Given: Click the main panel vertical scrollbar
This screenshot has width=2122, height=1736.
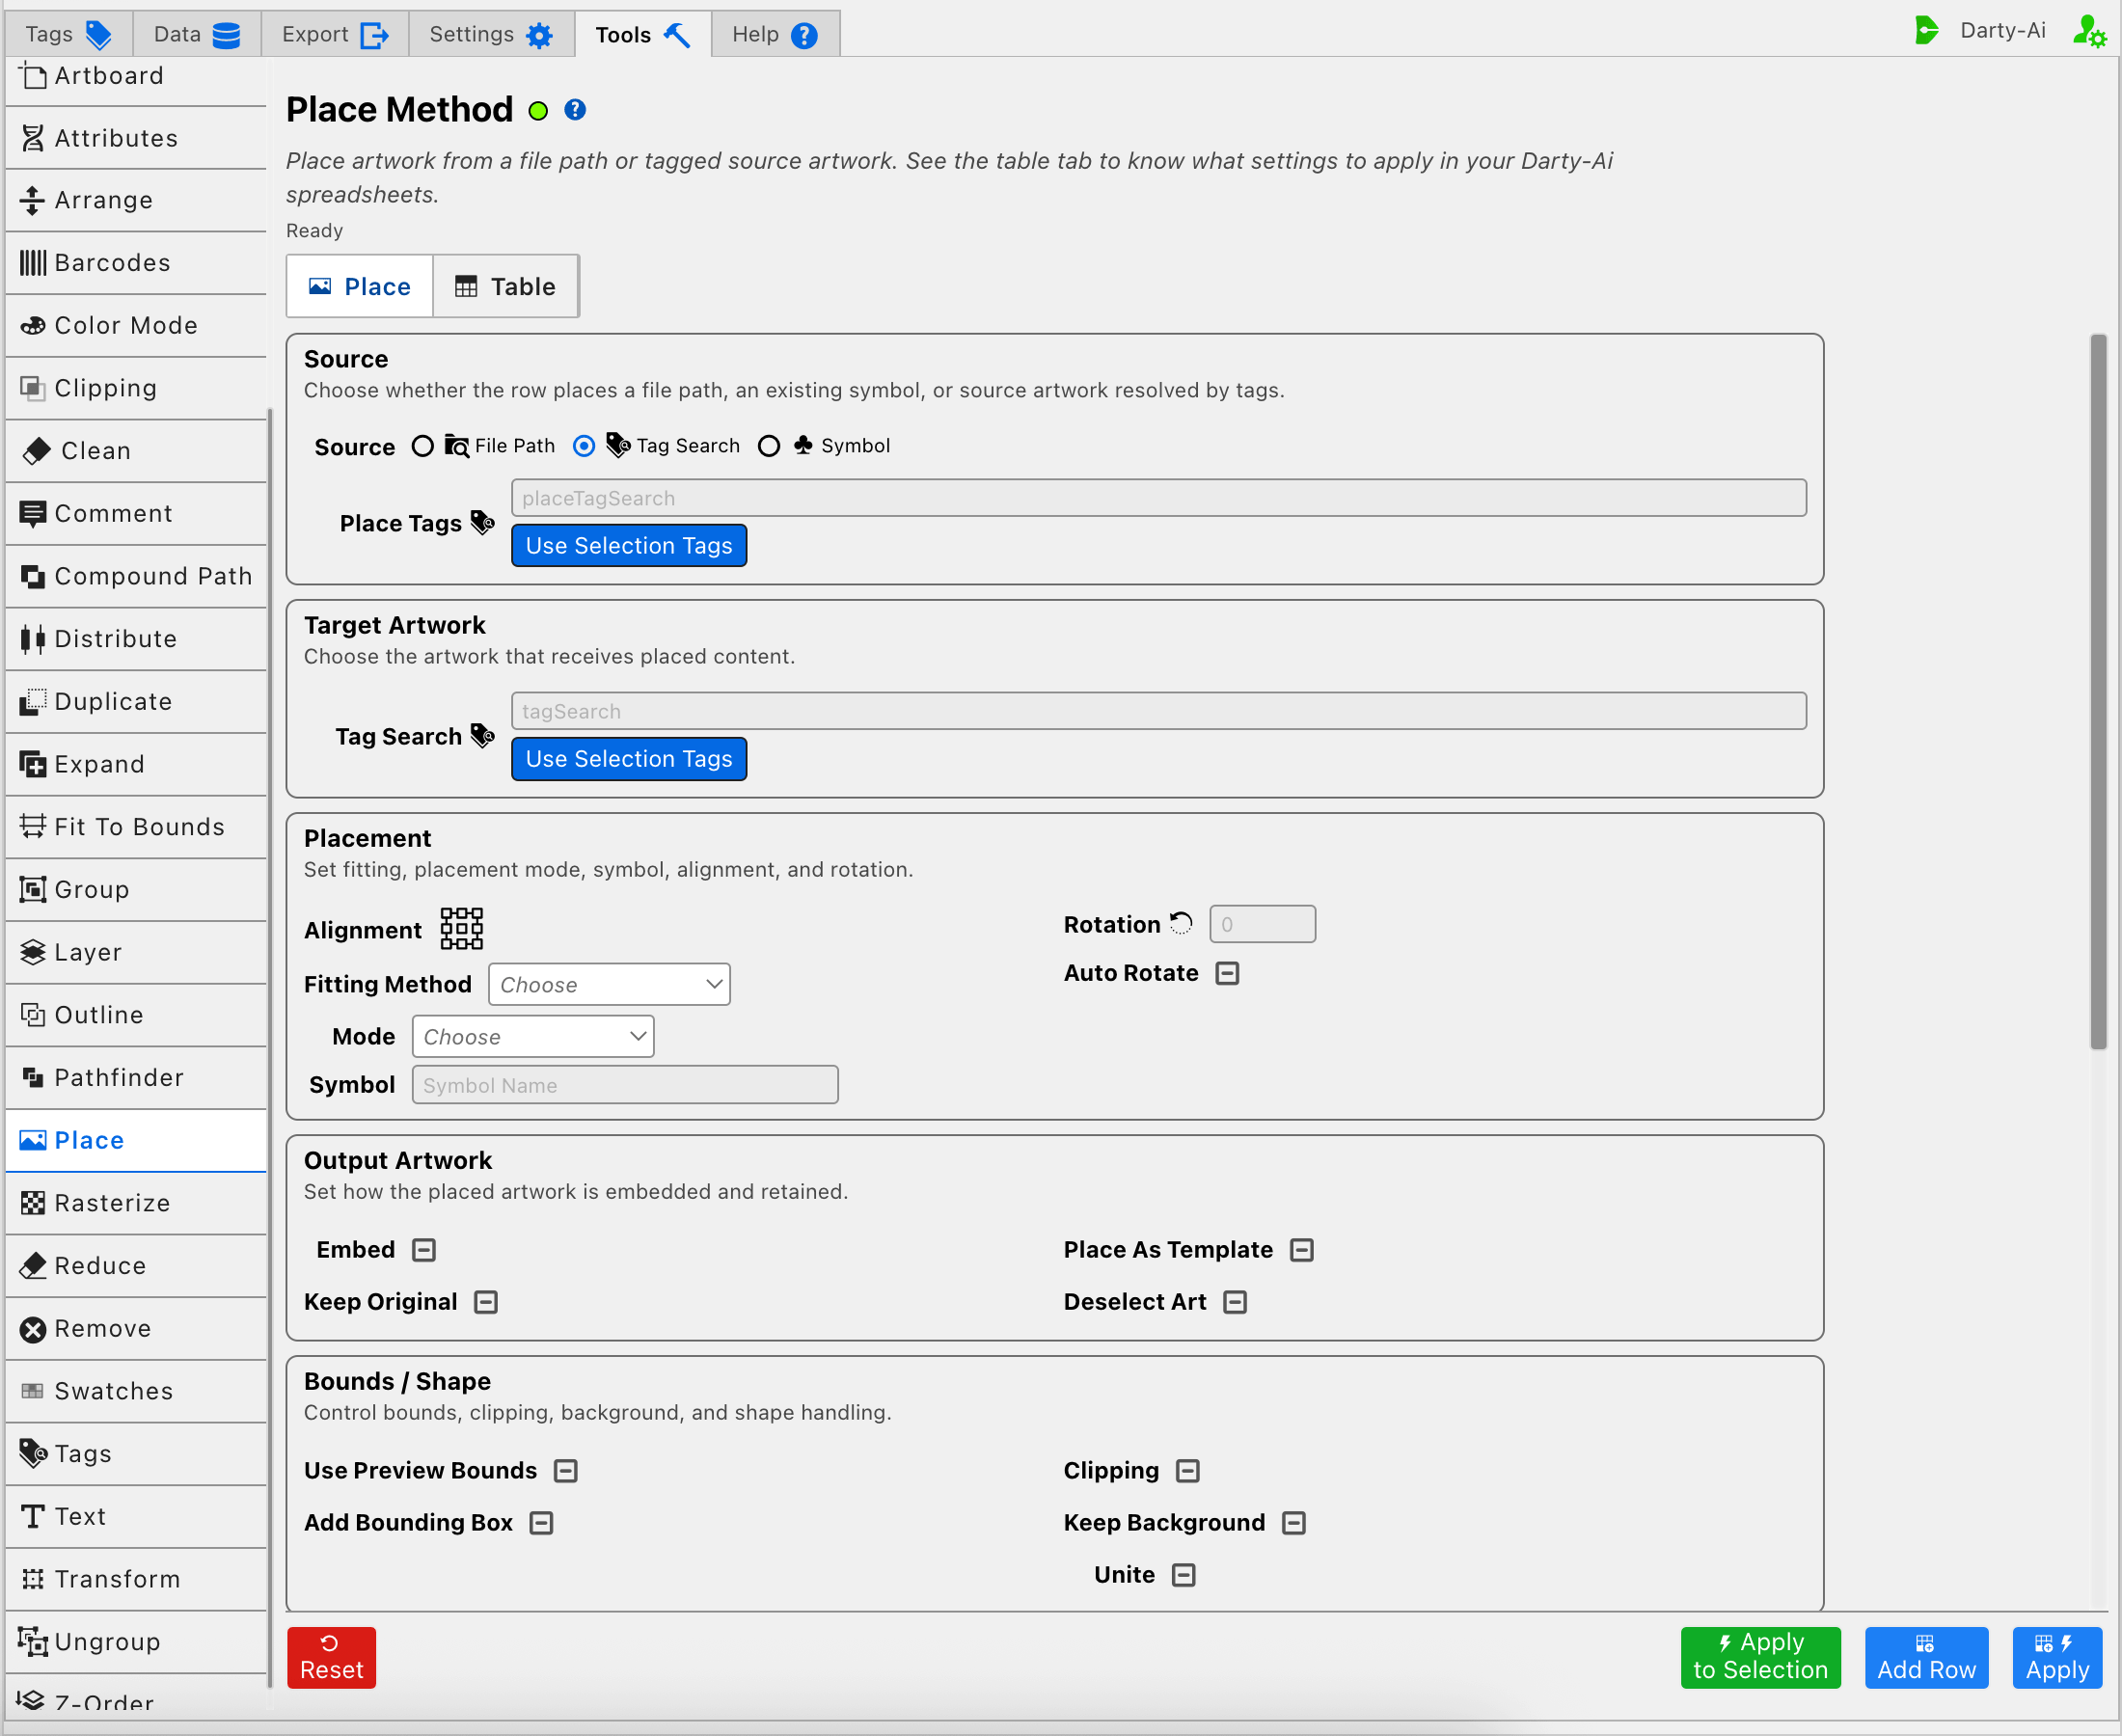Looking at the screenshot, I should point(2098,692).
